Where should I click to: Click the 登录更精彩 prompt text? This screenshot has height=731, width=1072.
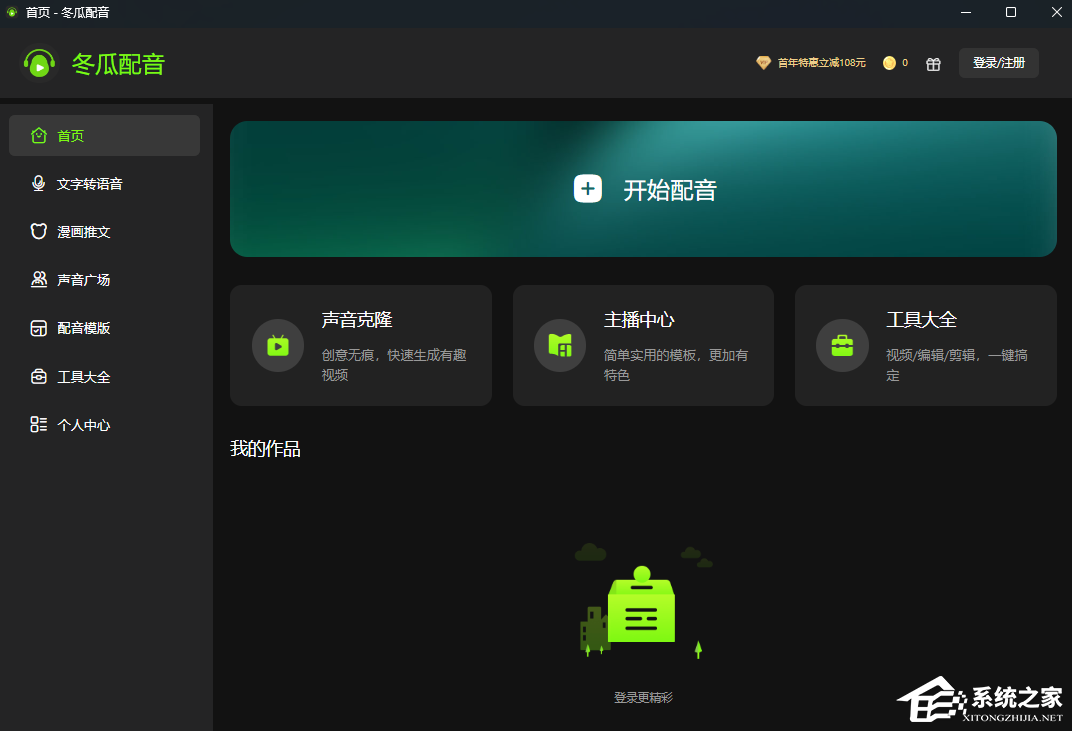click(x=643, y=697)
